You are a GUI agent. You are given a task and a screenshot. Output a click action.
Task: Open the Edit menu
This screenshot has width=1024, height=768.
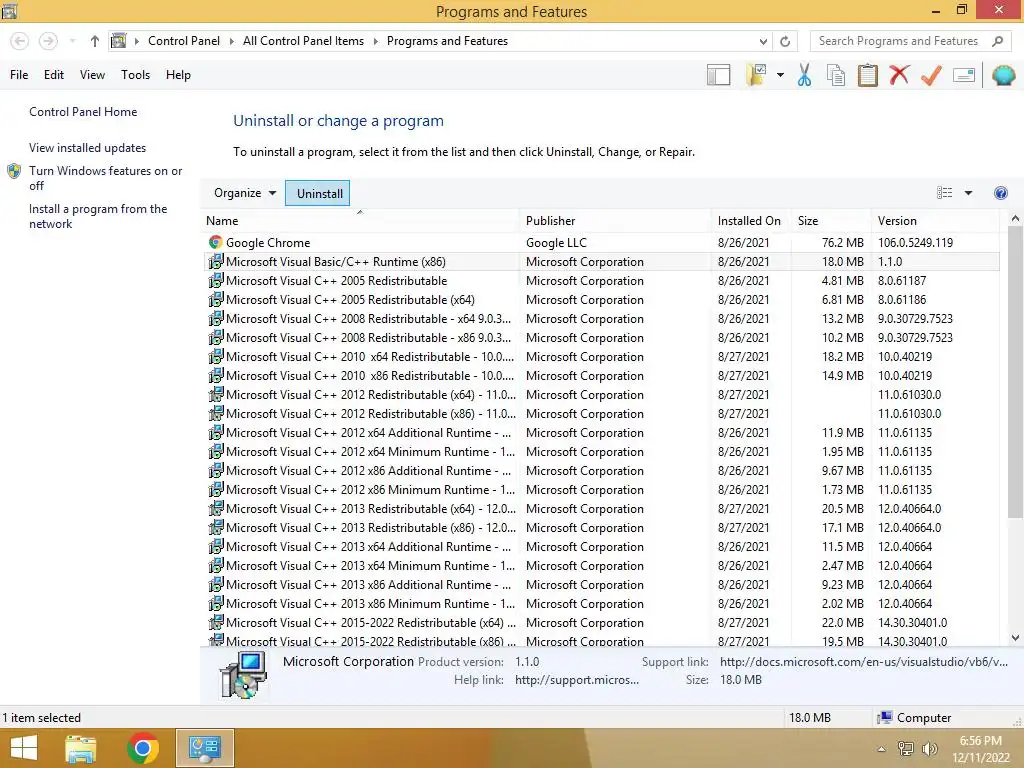point(54,75)
